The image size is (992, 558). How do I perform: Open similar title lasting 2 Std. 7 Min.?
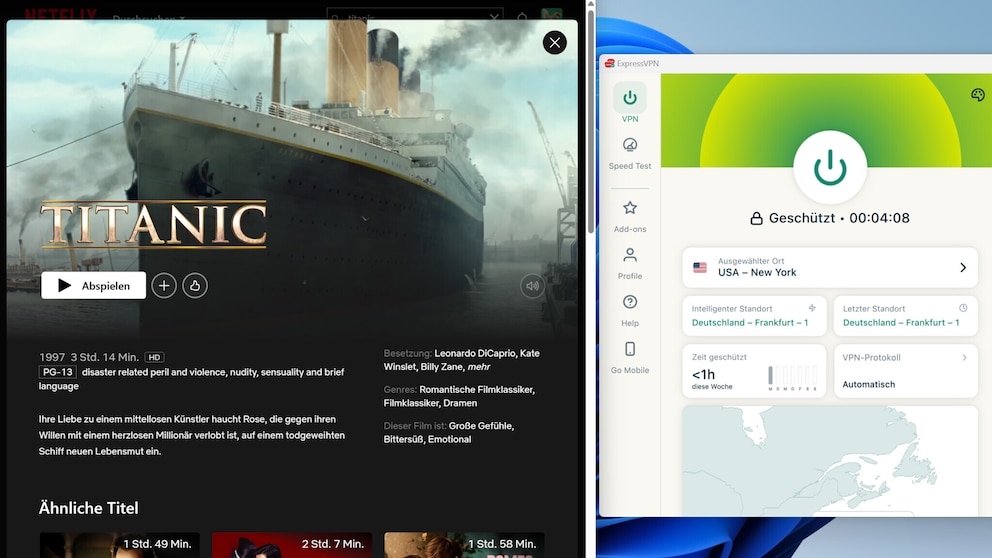tap(292, 545)
